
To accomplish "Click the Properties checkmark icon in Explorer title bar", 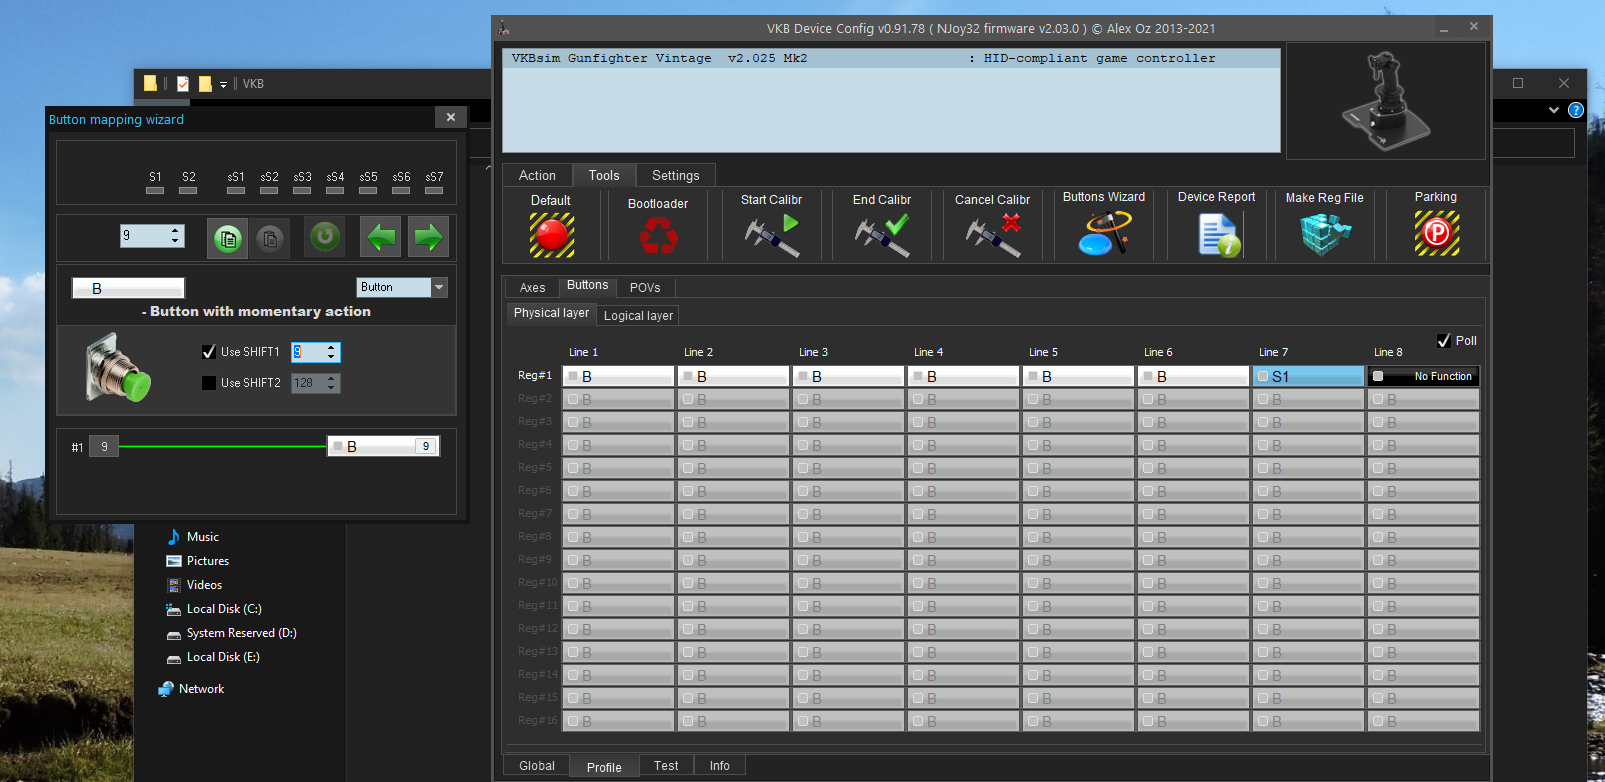I will coord(183,84).
